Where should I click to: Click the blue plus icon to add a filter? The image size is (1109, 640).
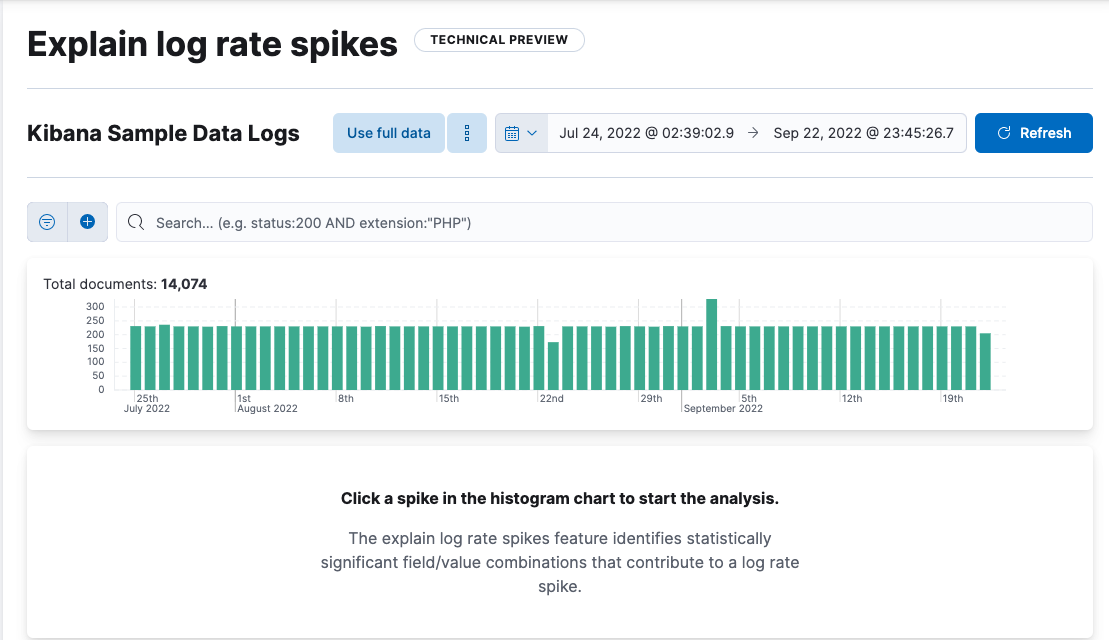85,221
